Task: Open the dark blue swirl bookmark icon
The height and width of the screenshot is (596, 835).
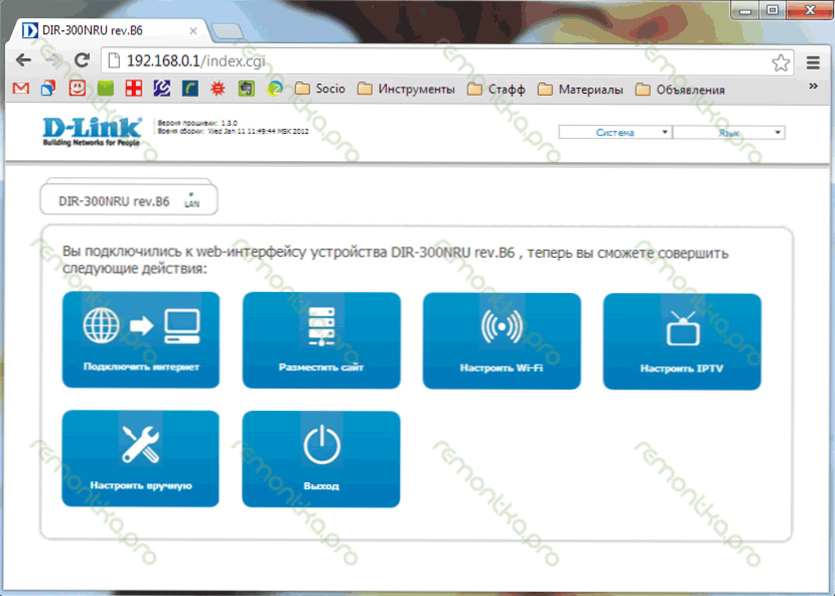Action: (x=162, y=88)
